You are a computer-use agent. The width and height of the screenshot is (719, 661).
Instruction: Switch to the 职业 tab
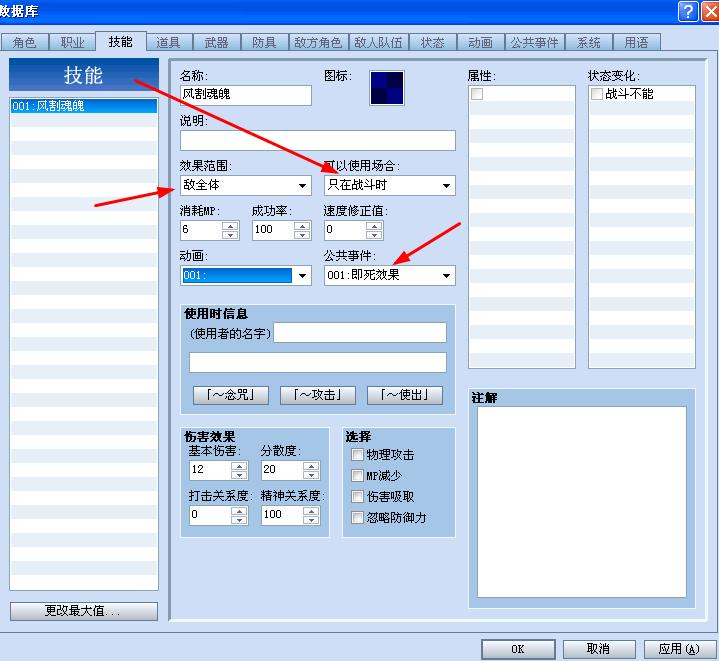[72, 43]
